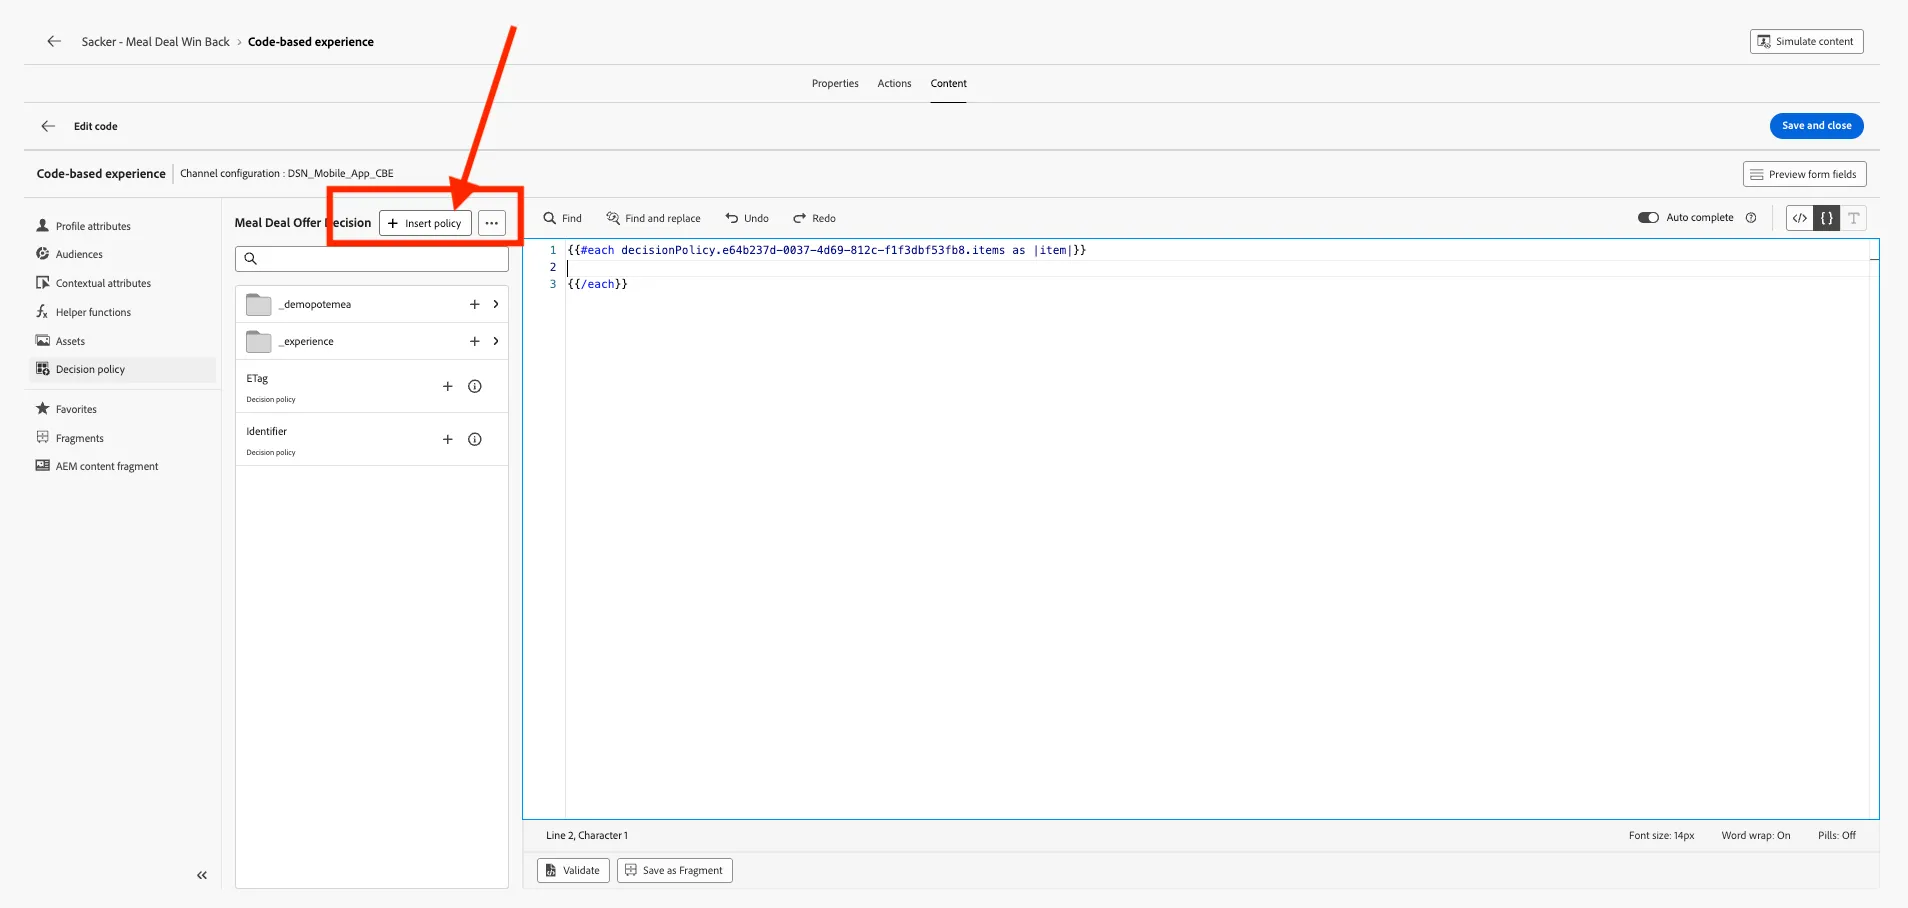Screen dimensions: 1908x908
Task: Switch to HTML code view icon
Action: [1800, 218]
